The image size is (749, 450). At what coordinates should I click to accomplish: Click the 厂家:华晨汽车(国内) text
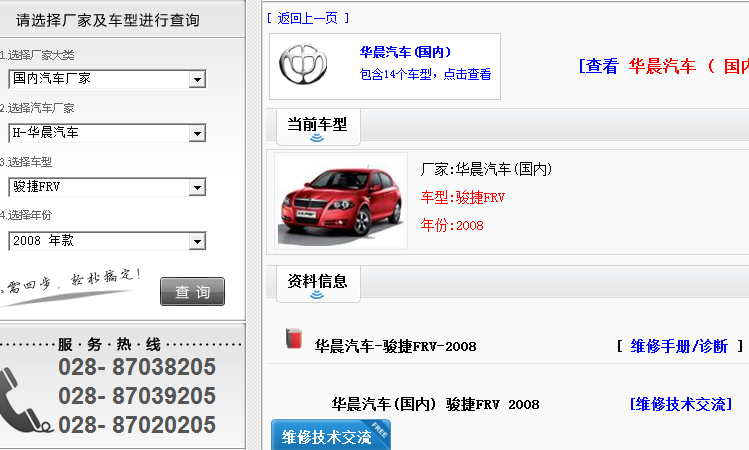pyautogui.click(x=486, y=169)
